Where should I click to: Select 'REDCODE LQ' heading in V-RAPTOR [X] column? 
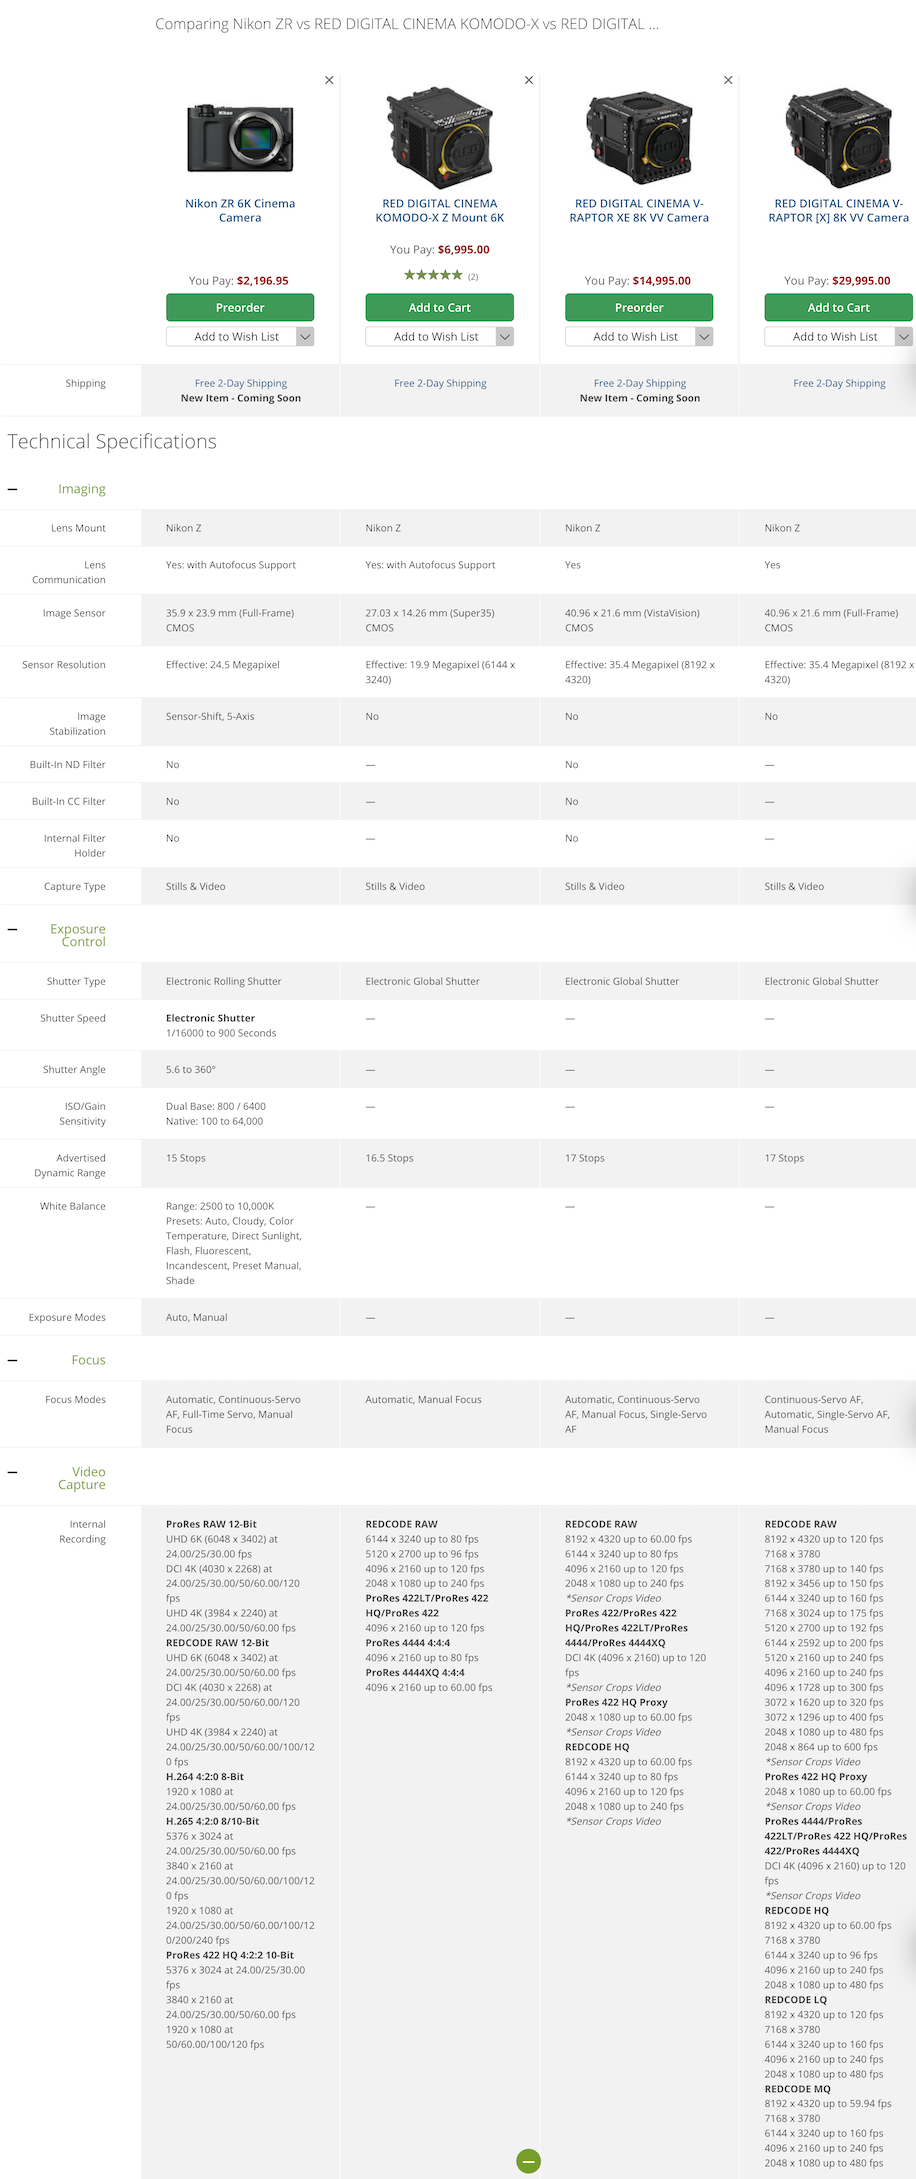tap(796, 2000)
